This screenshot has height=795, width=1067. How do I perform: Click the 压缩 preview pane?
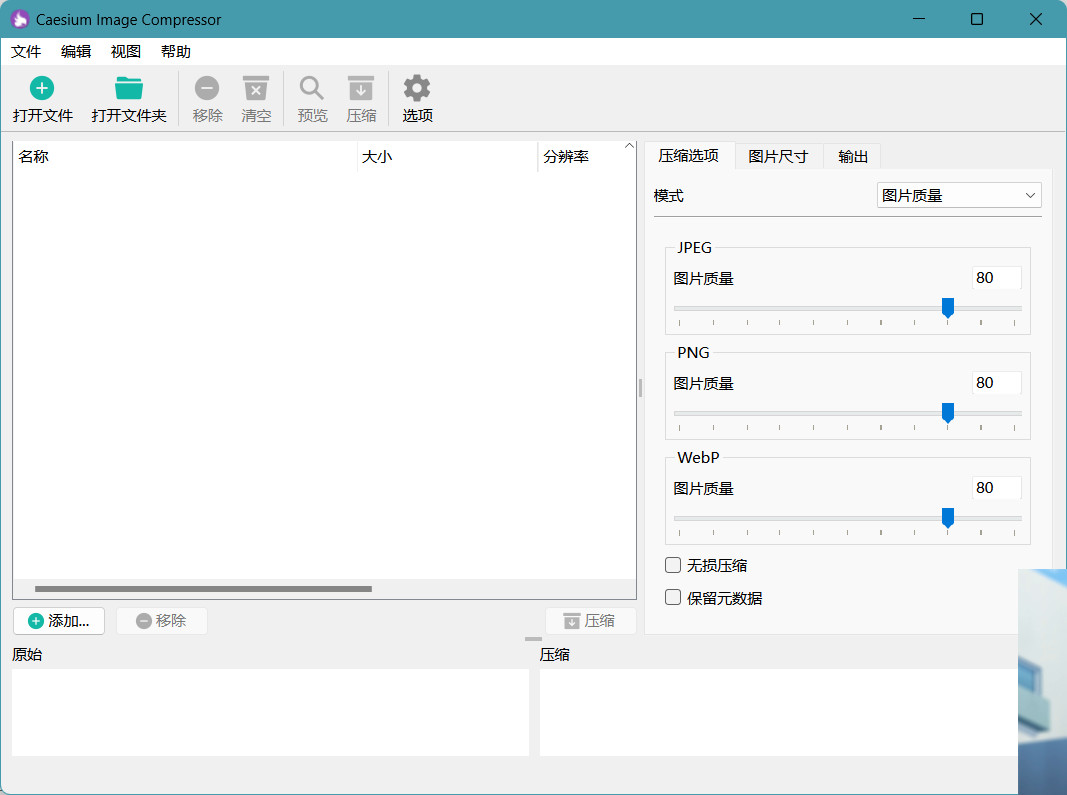pos(778,712)
